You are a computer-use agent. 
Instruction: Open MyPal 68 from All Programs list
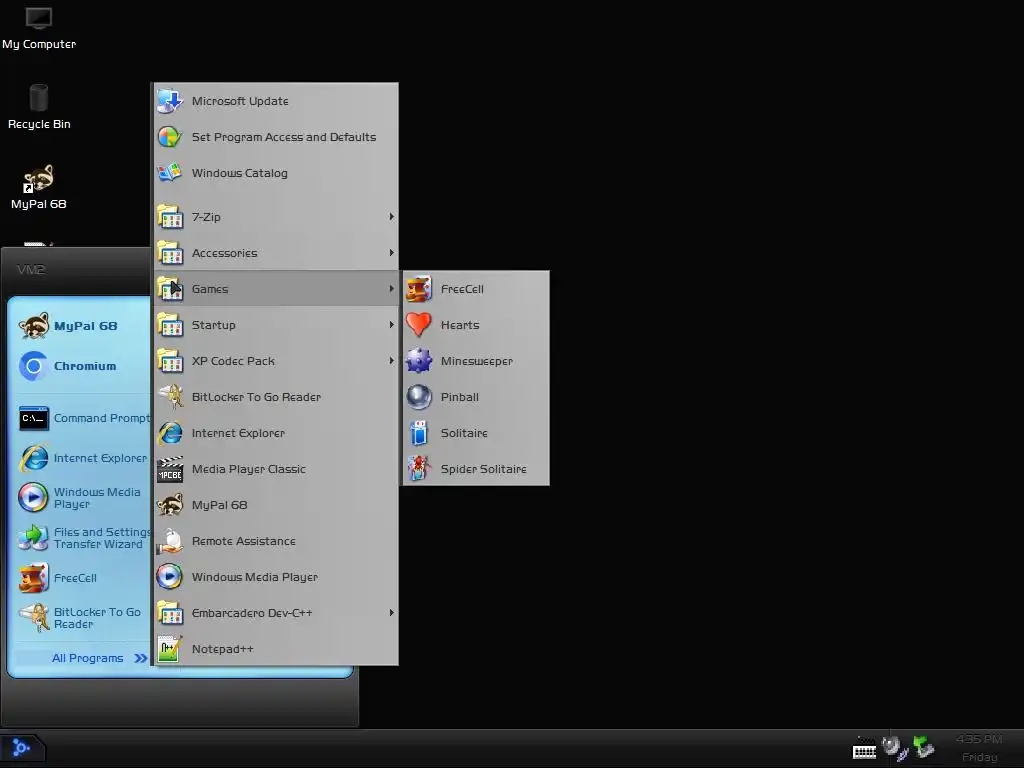click(x=276, y=505)
